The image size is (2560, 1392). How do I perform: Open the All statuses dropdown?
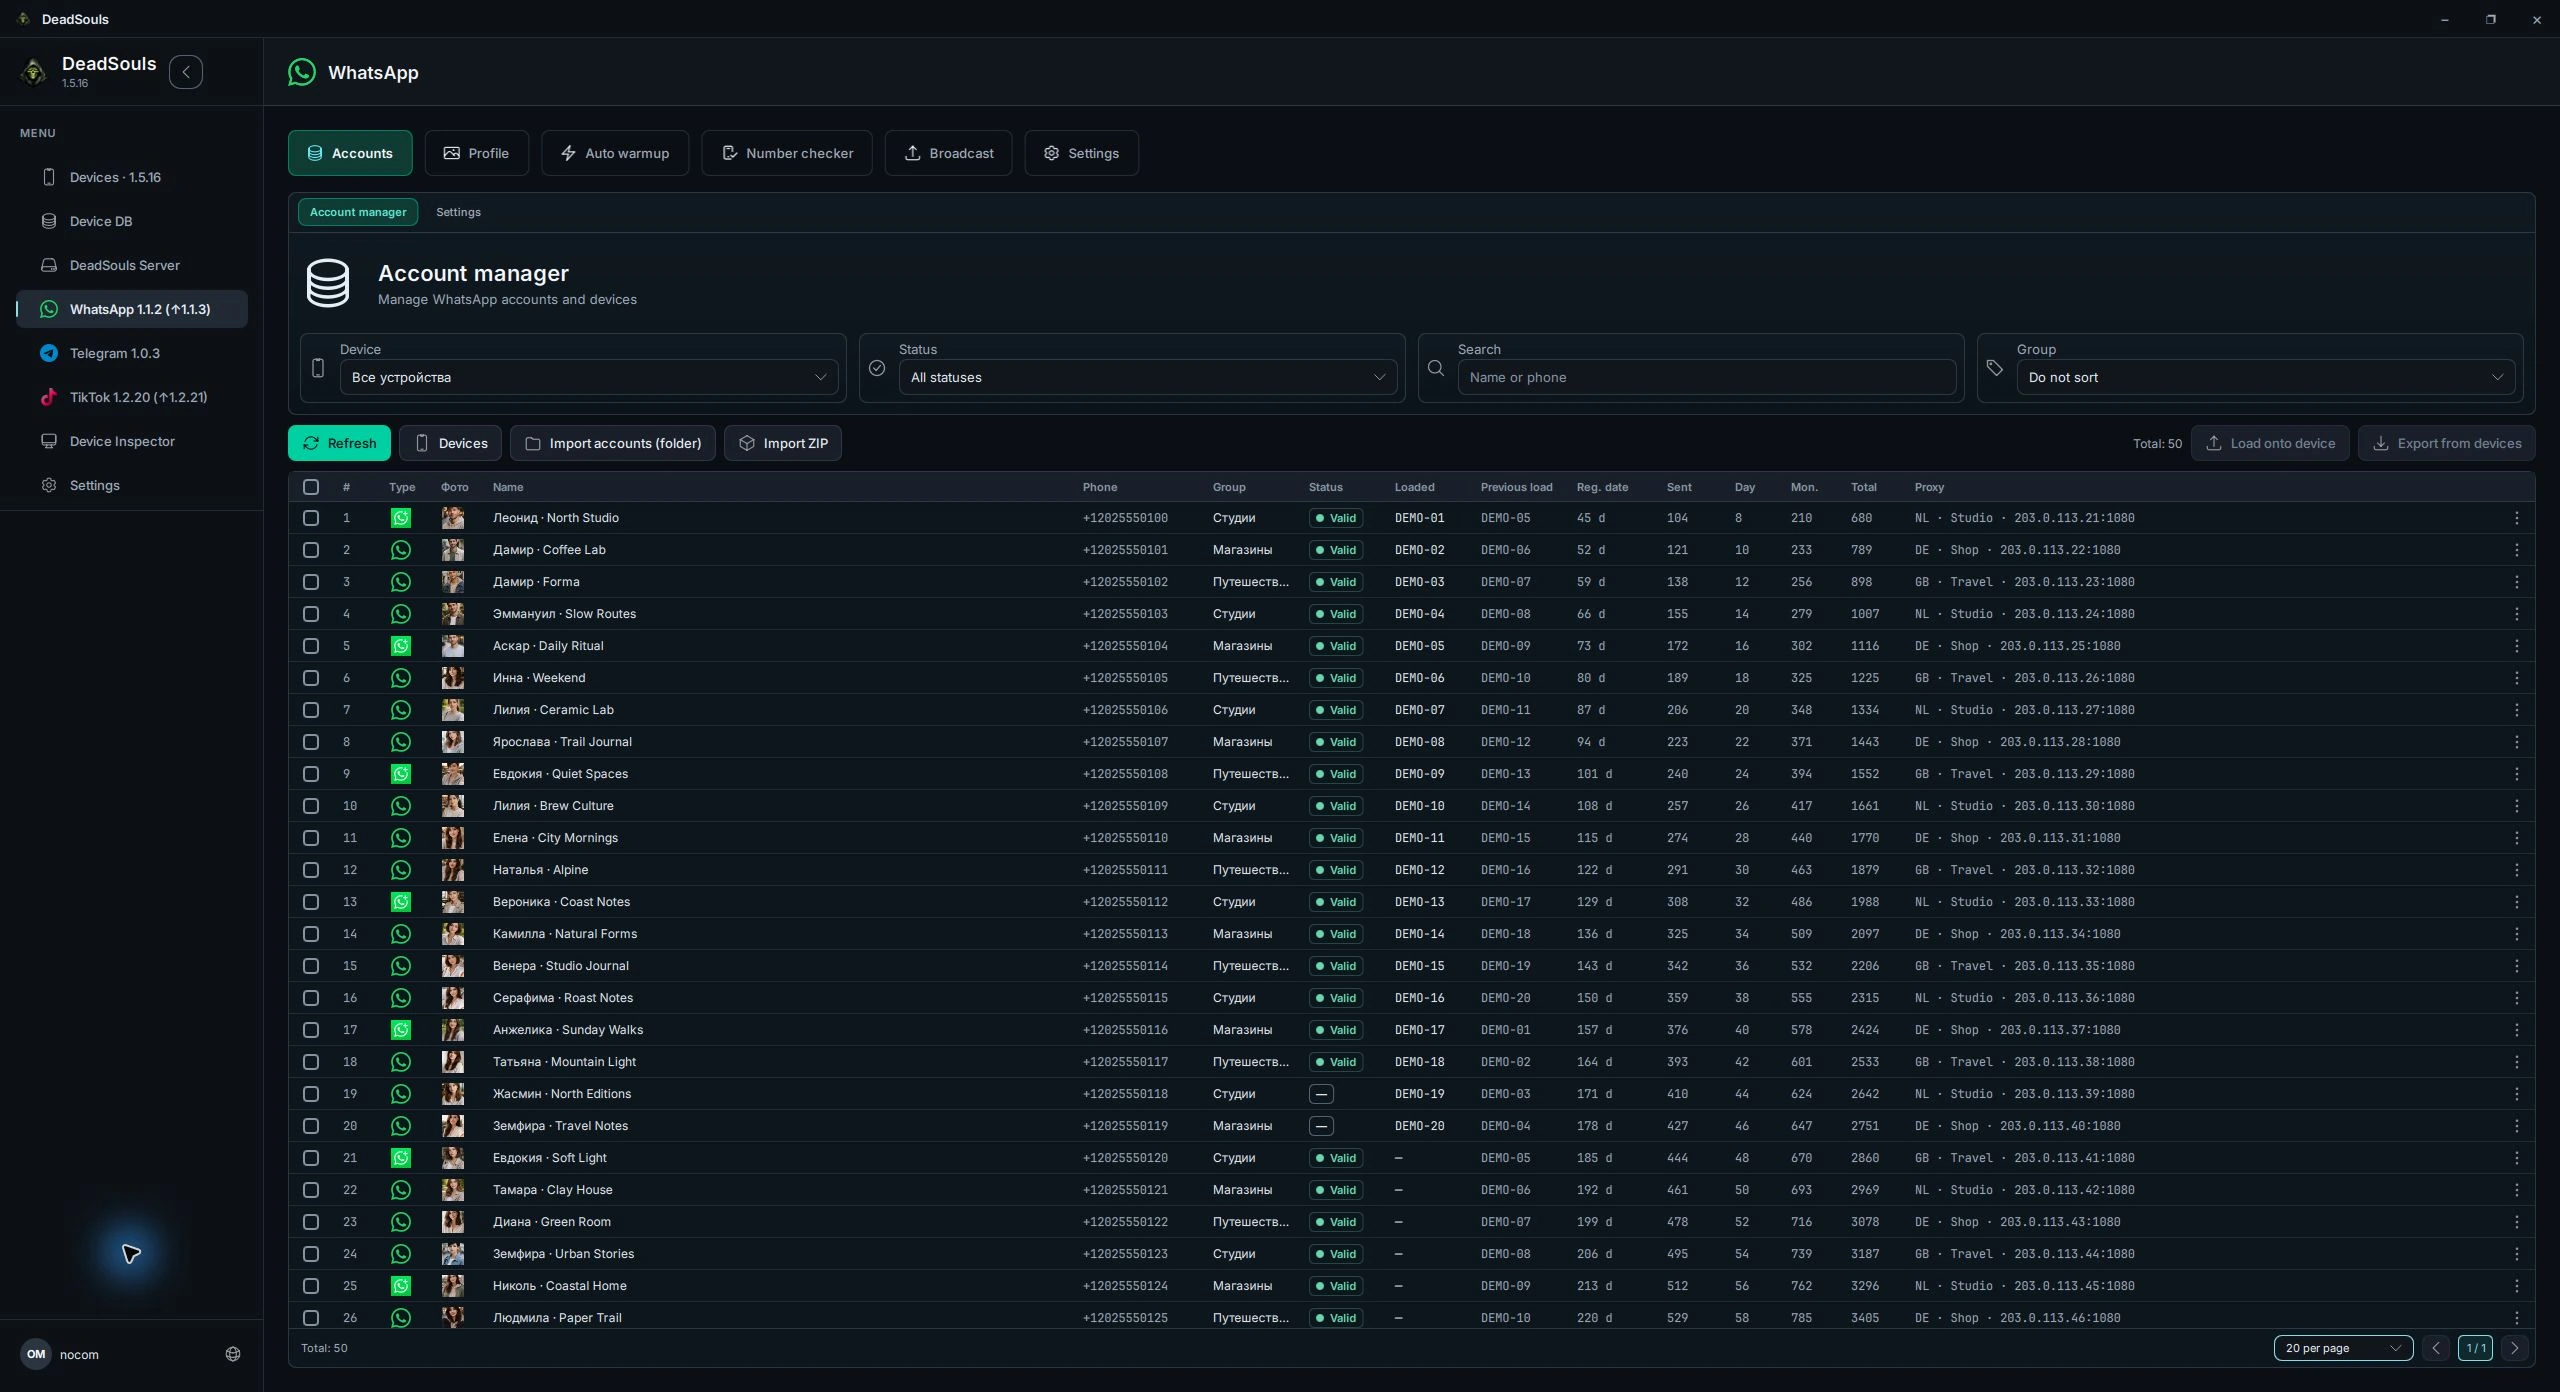pyautogui.click(x=1147, y=377)
